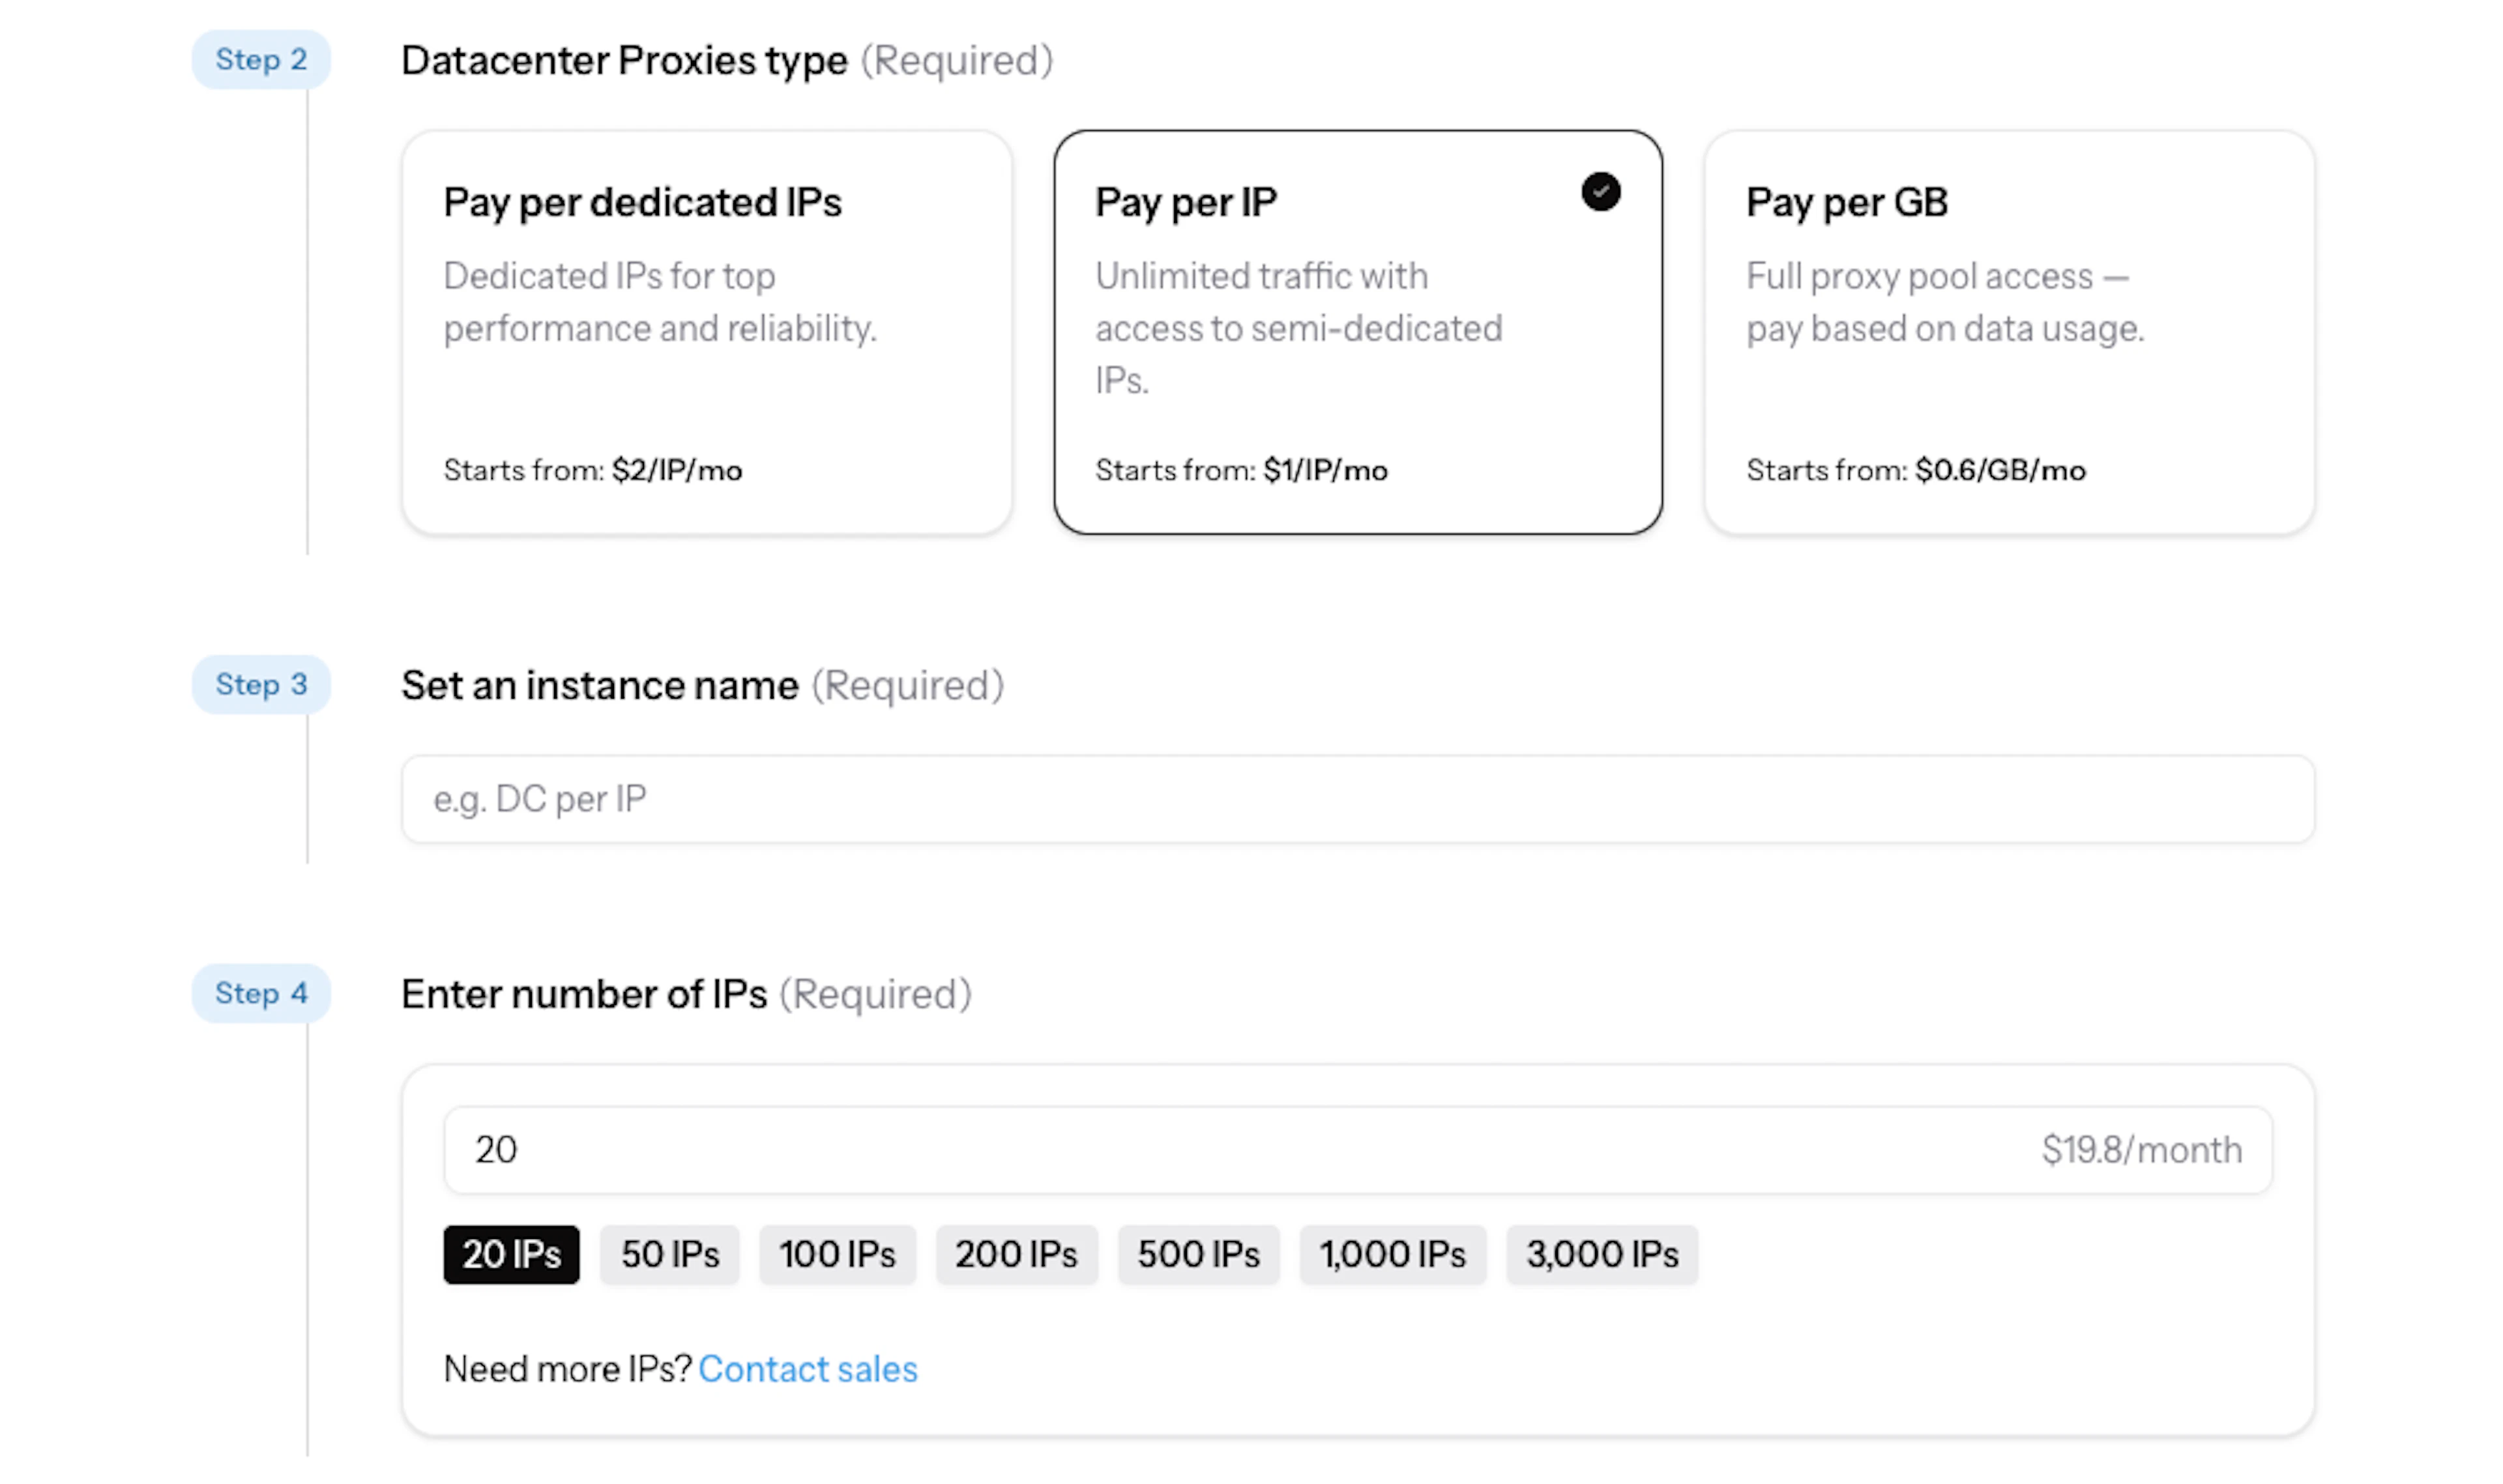2503x1484 pixels.
Task: Click the Step 2 badge
Action: pos(261,60)
